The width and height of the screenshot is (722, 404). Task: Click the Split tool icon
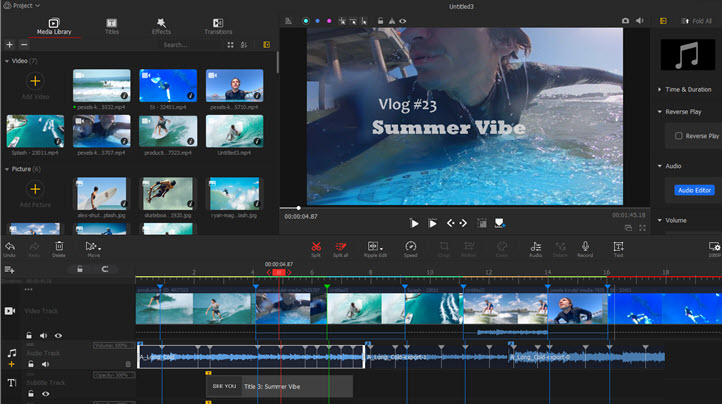click(316, 246)
